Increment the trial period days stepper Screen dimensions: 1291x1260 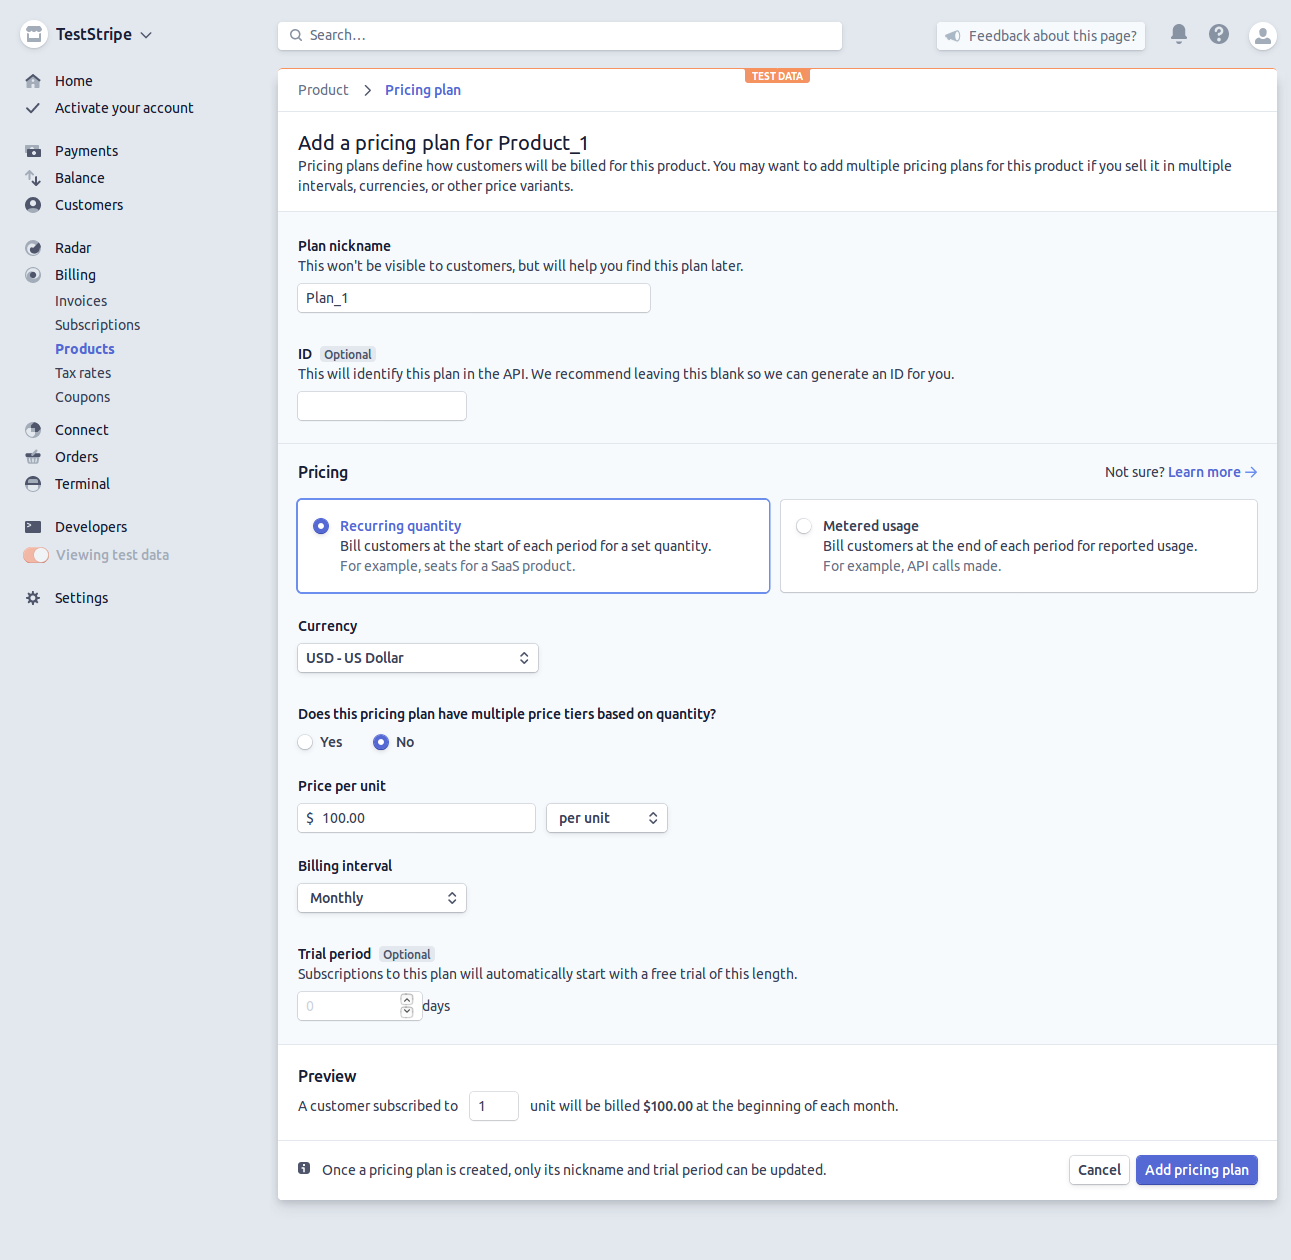407,999
